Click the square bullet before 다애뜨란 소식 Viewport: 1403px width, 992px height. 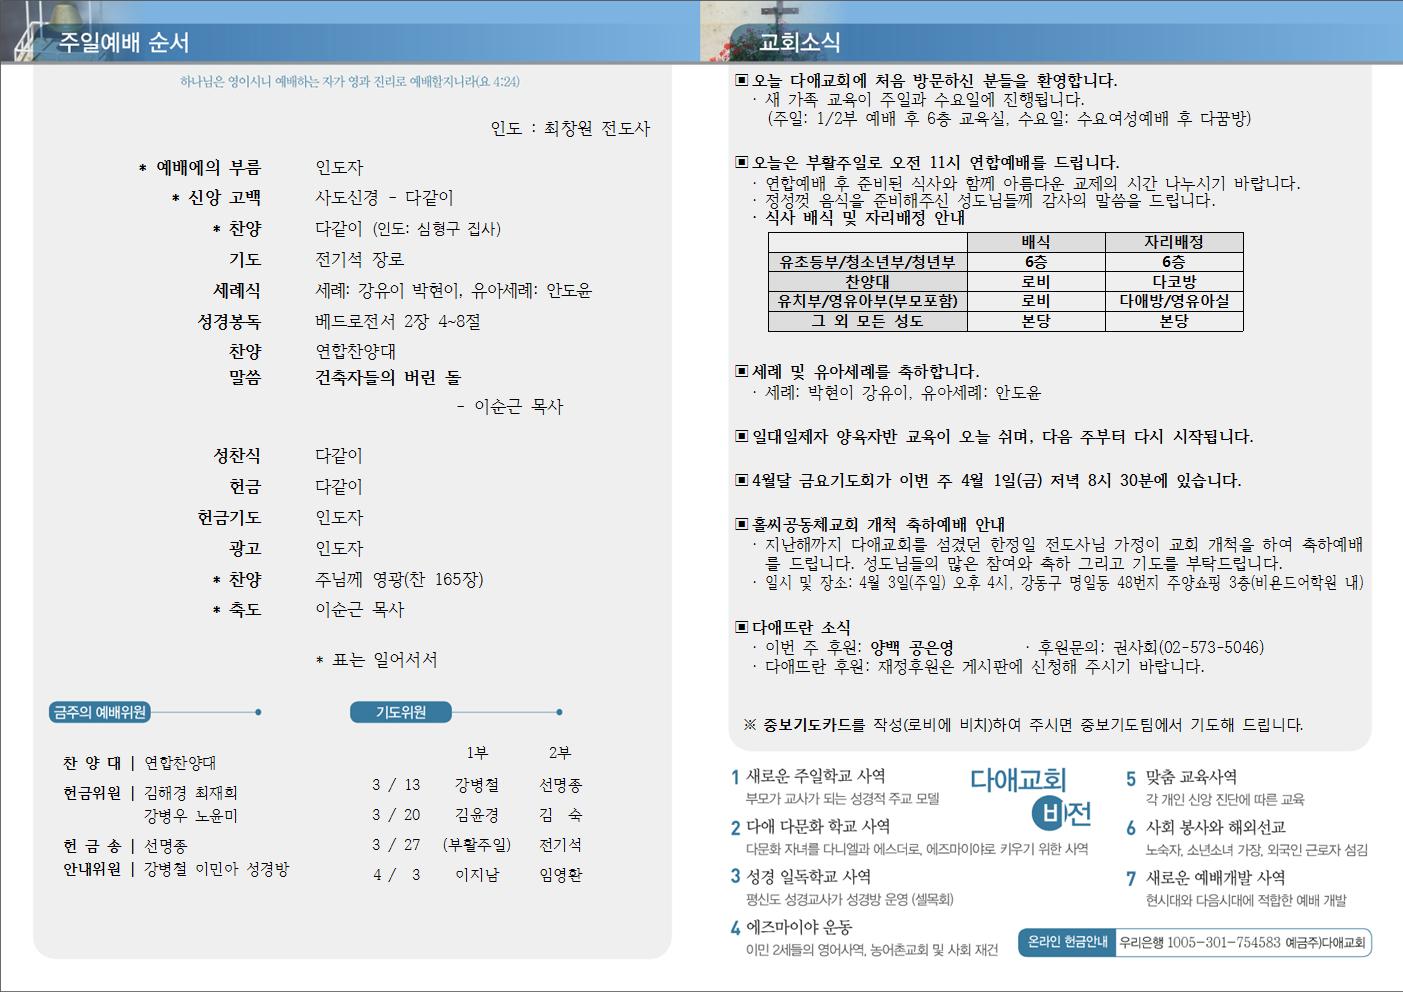pos(741,627)
